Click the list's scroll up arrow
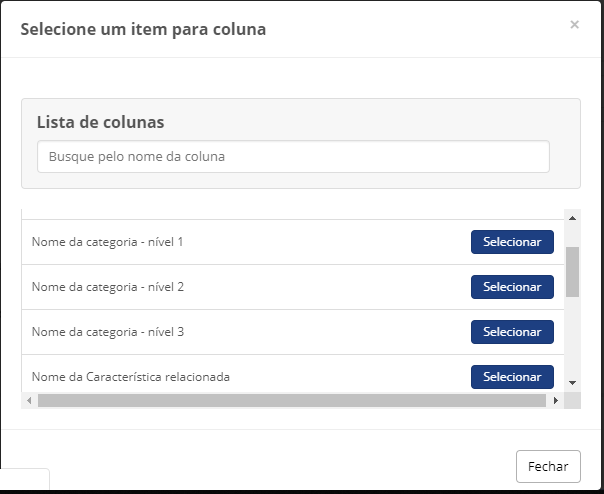 572,218
